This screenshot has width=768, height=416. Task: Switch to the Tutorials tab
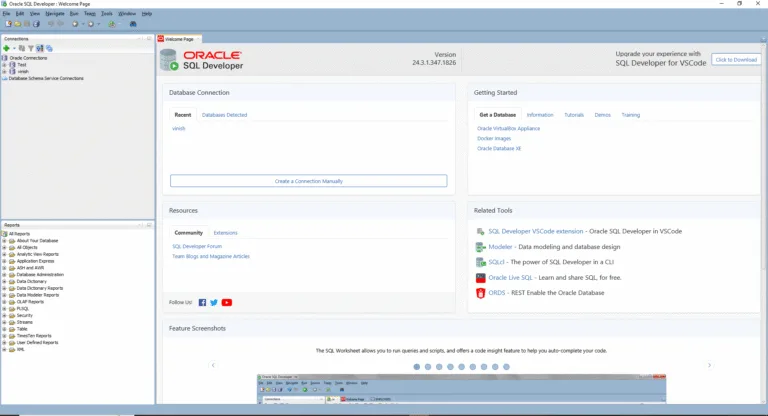click(x=574, y=115)
